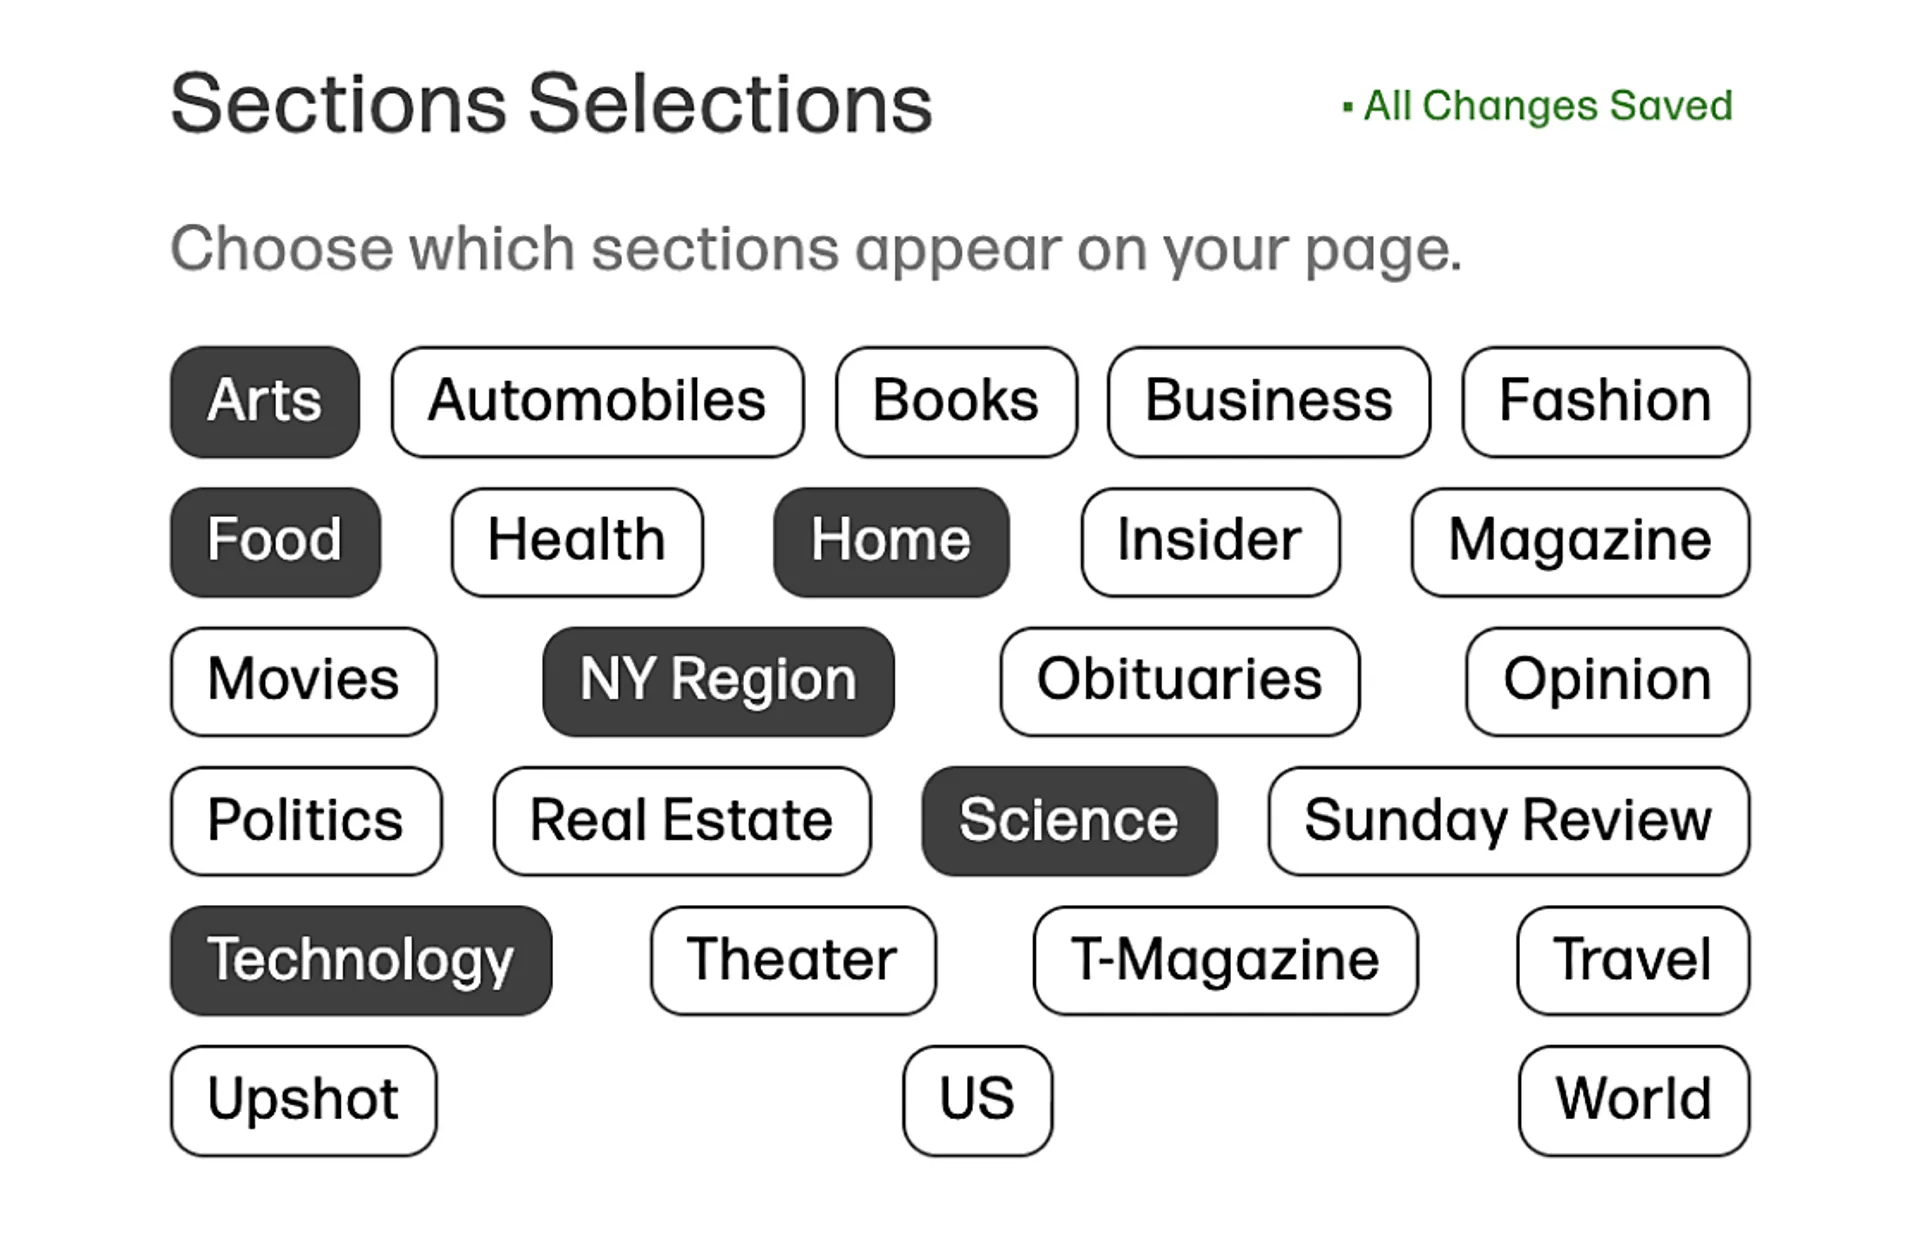Select the T-Magazine chip
This screenshot has width=1920, height=1235.
point(1225,960)
